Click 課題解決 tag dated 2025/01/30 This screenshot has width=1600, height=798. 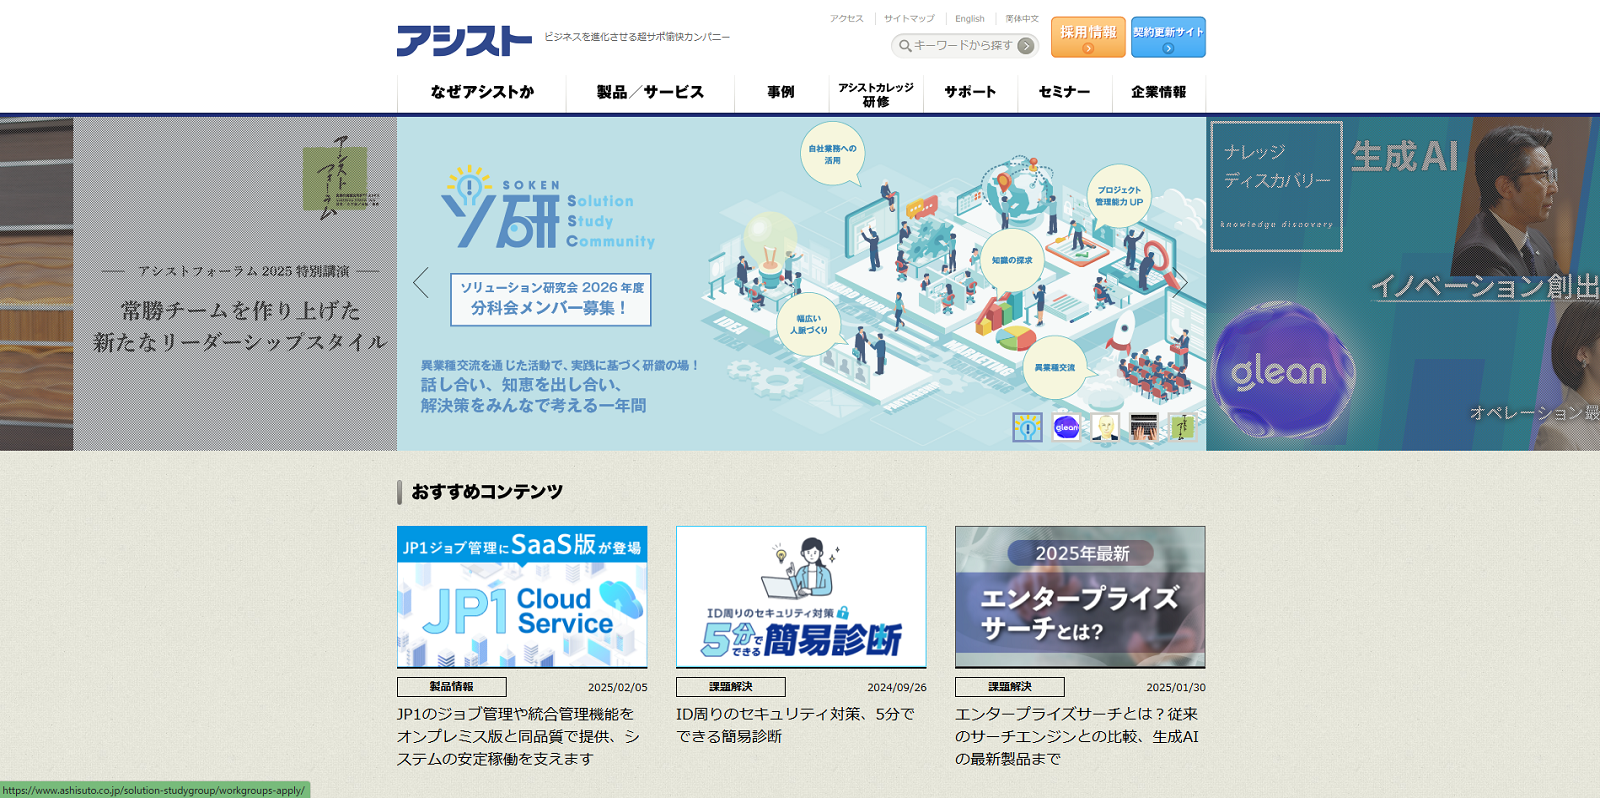[1010, 687]
